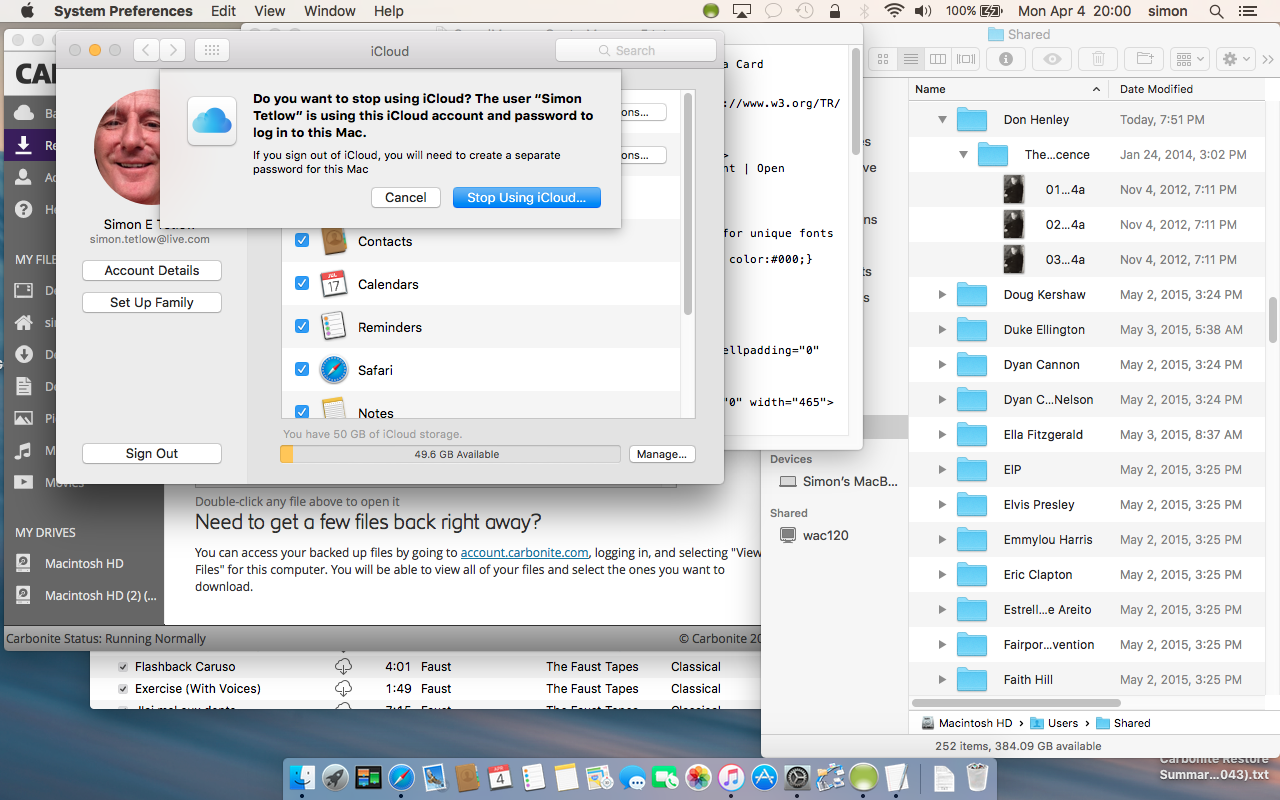
Task: Open Account Details in iCloud preferences
Action: coord(152,270)
